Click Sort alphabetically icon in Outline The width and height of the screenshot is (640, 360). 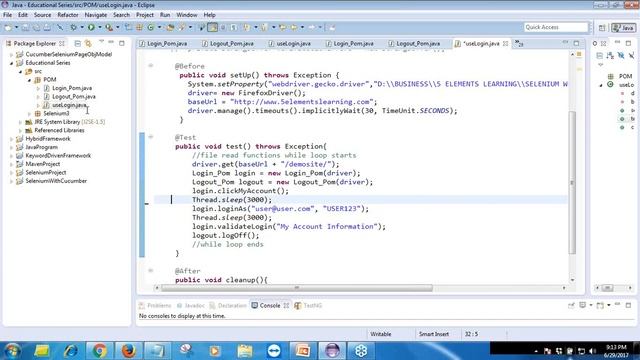pyautogui.click(x=610, y=55)
